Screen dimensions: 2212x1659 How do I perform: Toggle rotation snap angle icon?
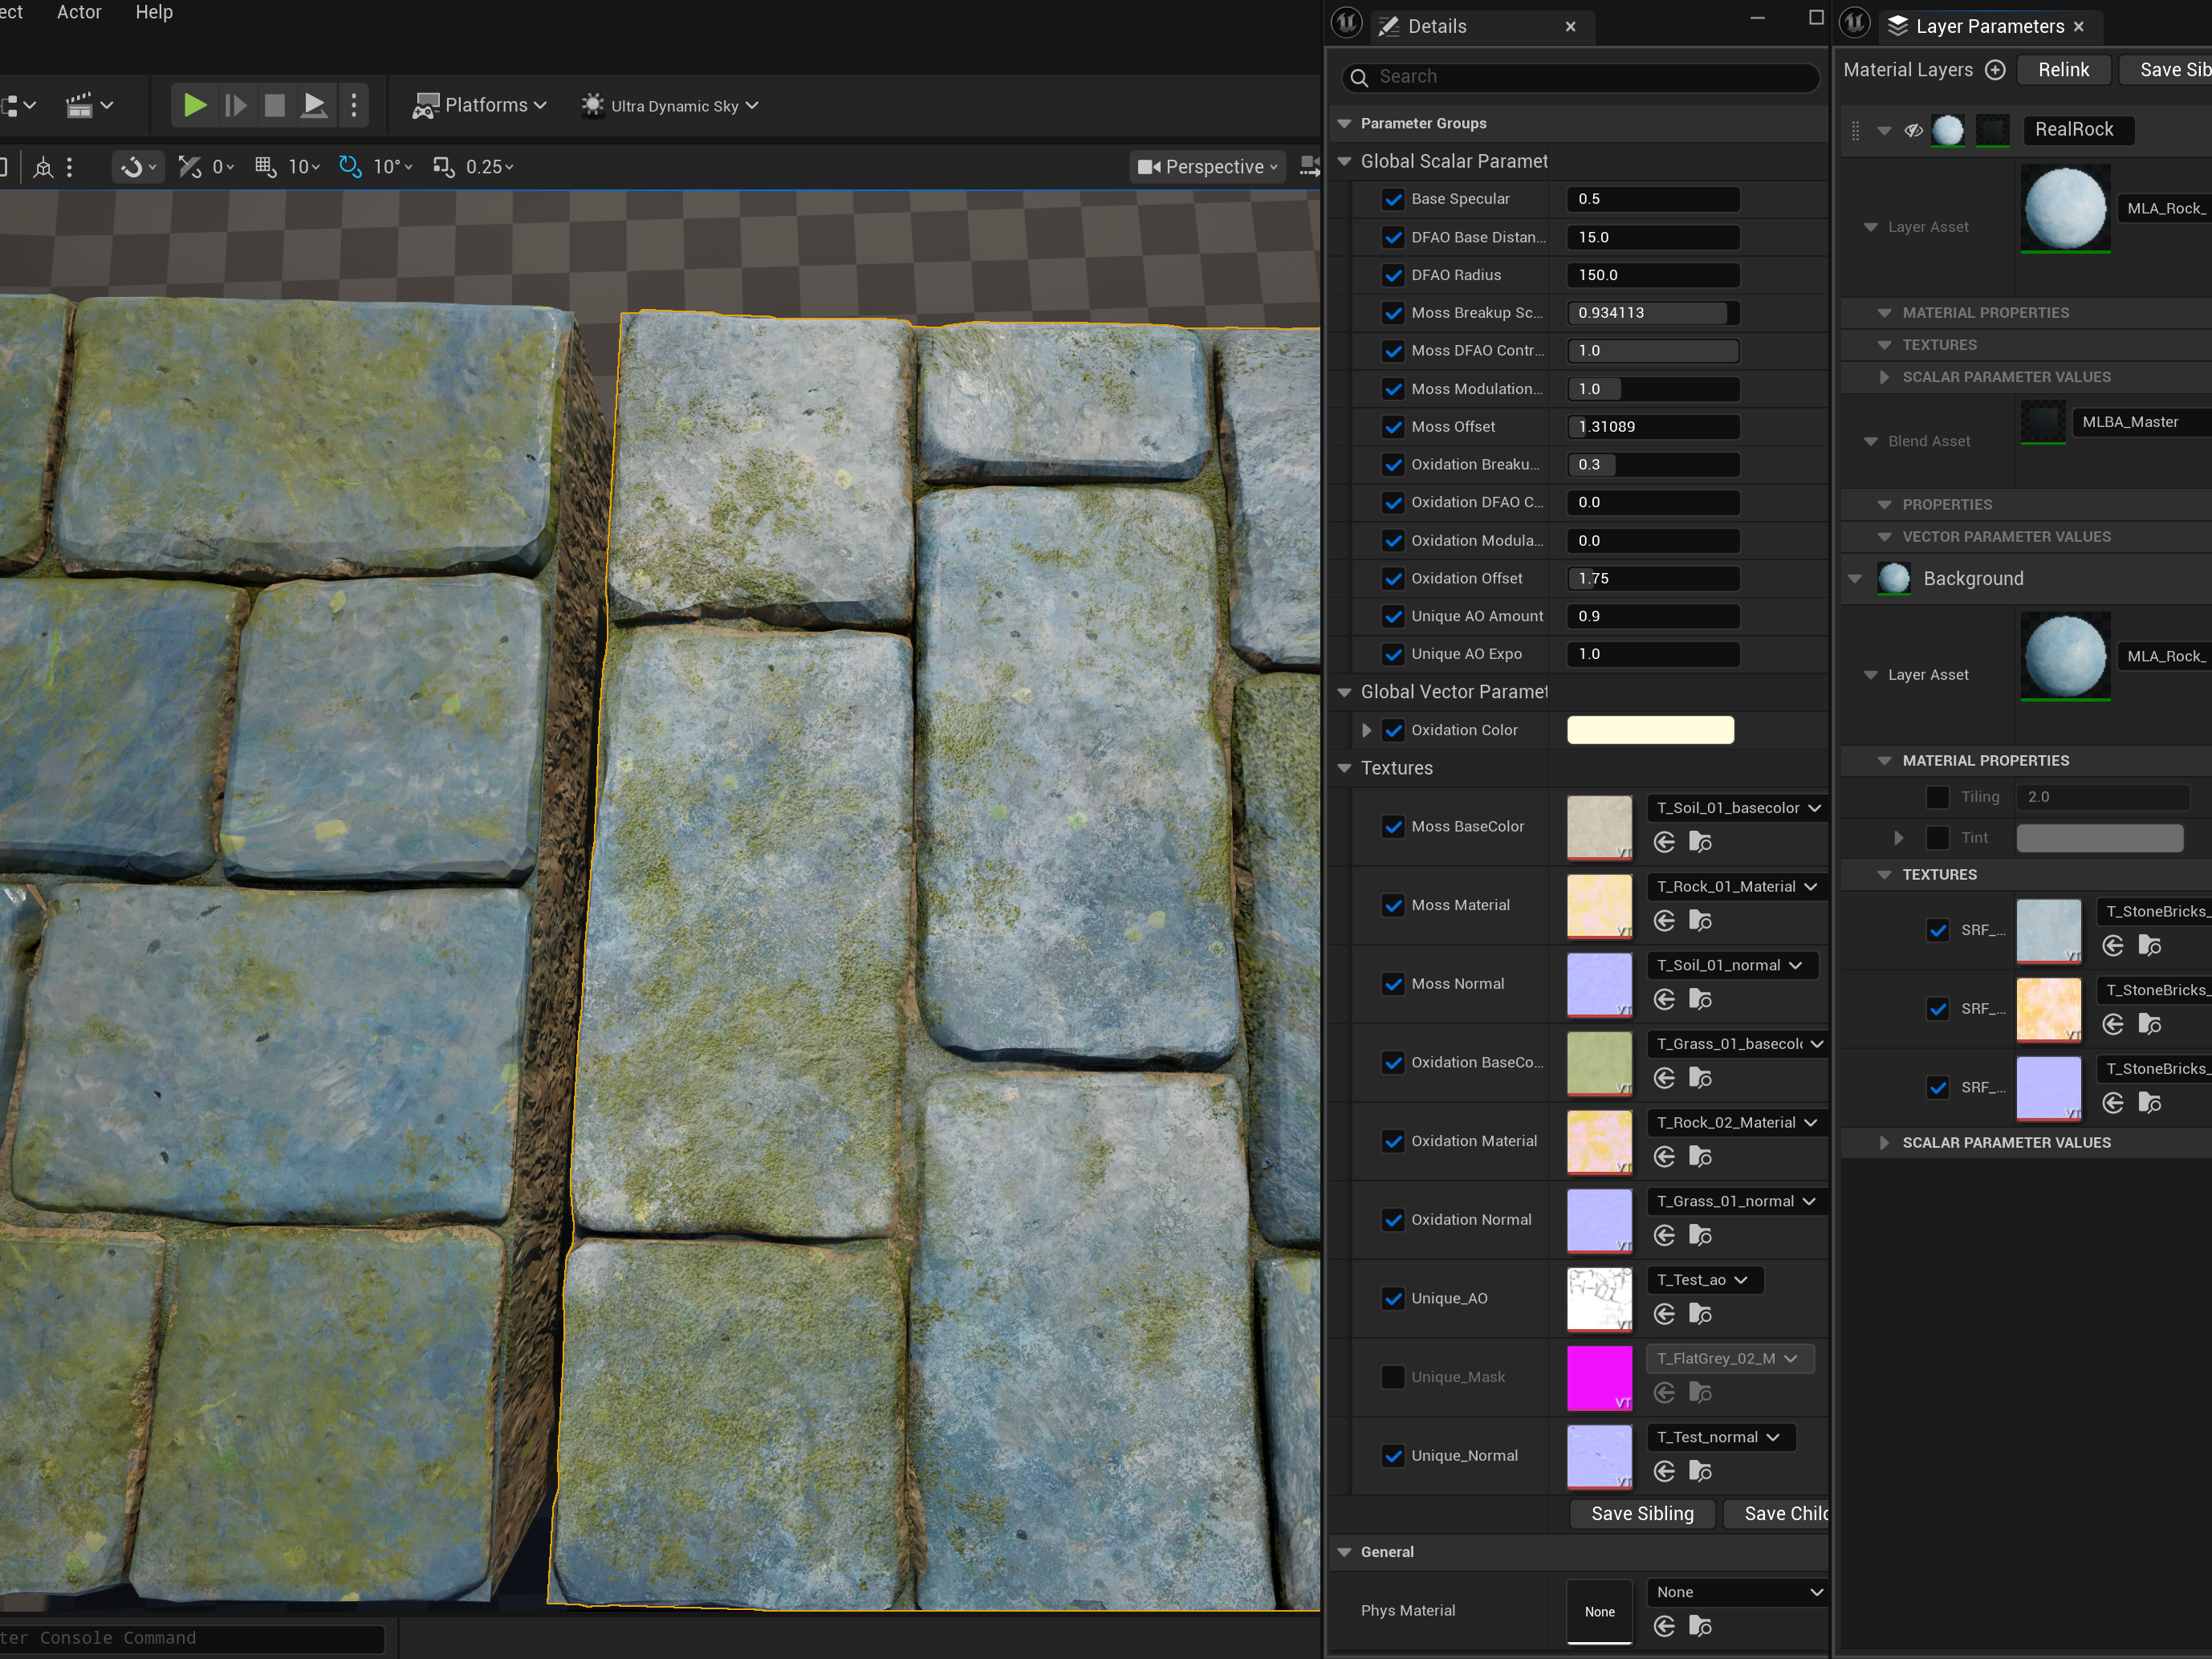point(350,167)
